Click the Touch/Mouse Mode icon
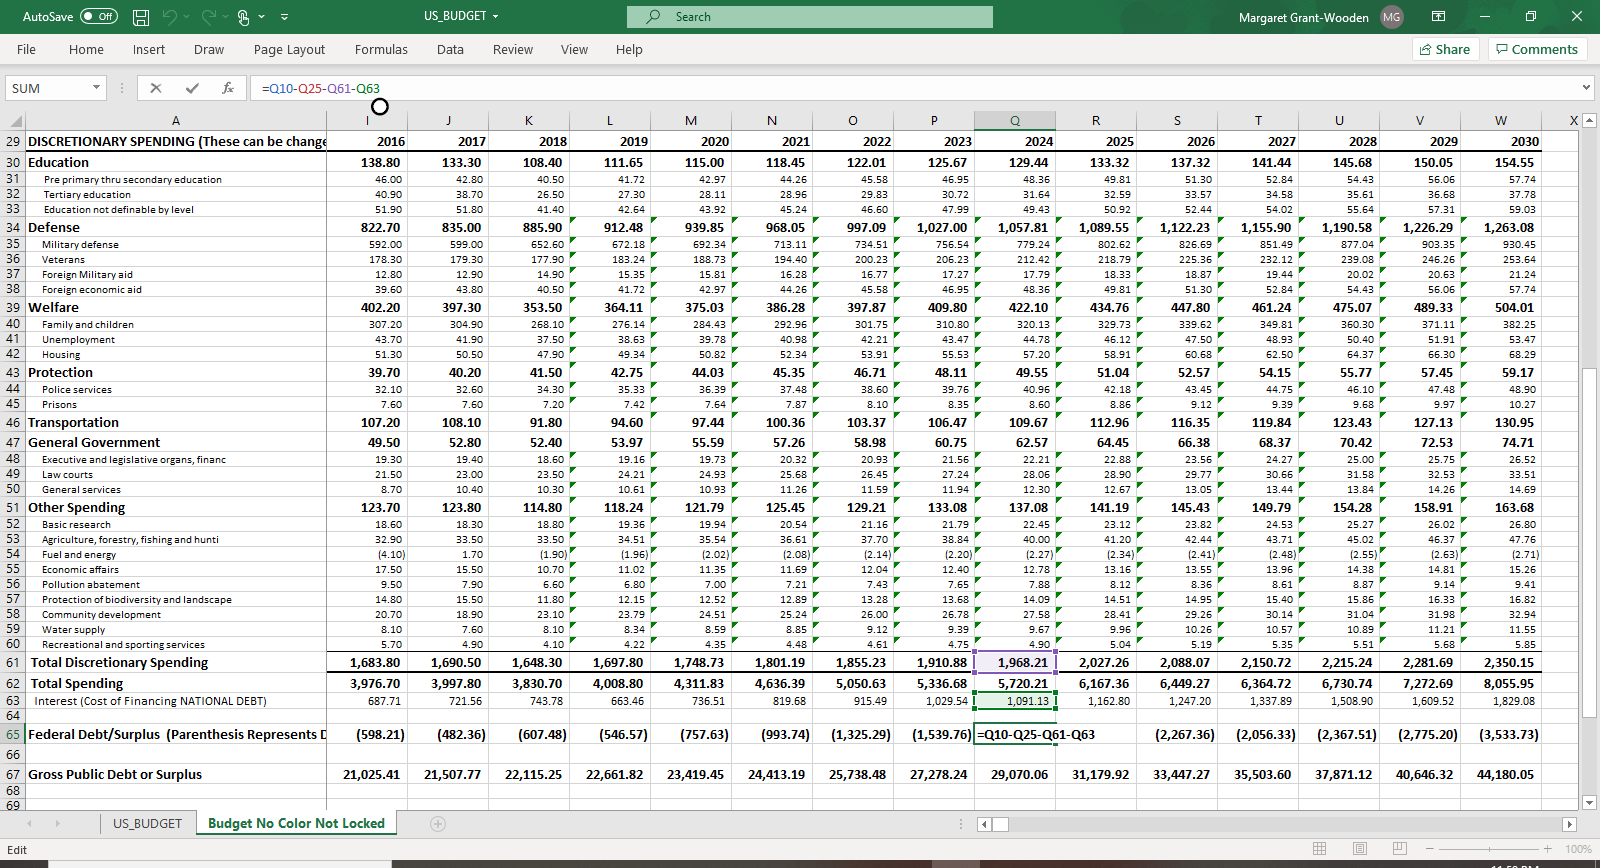This screenshot has height=868, width=1600. [x=244, y=17]
